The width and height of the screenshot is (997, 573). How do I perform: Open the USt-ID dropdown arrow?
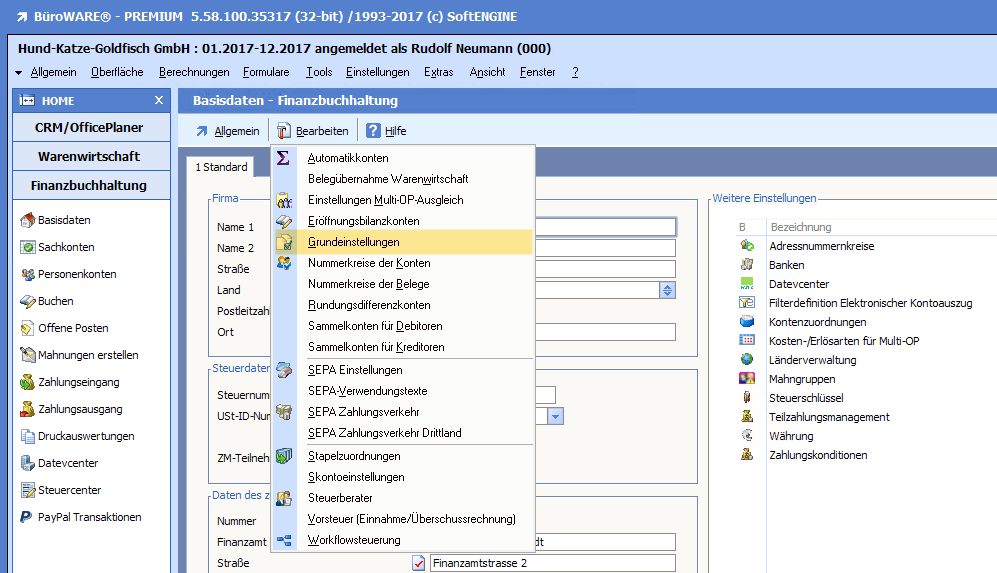point(555,416)
